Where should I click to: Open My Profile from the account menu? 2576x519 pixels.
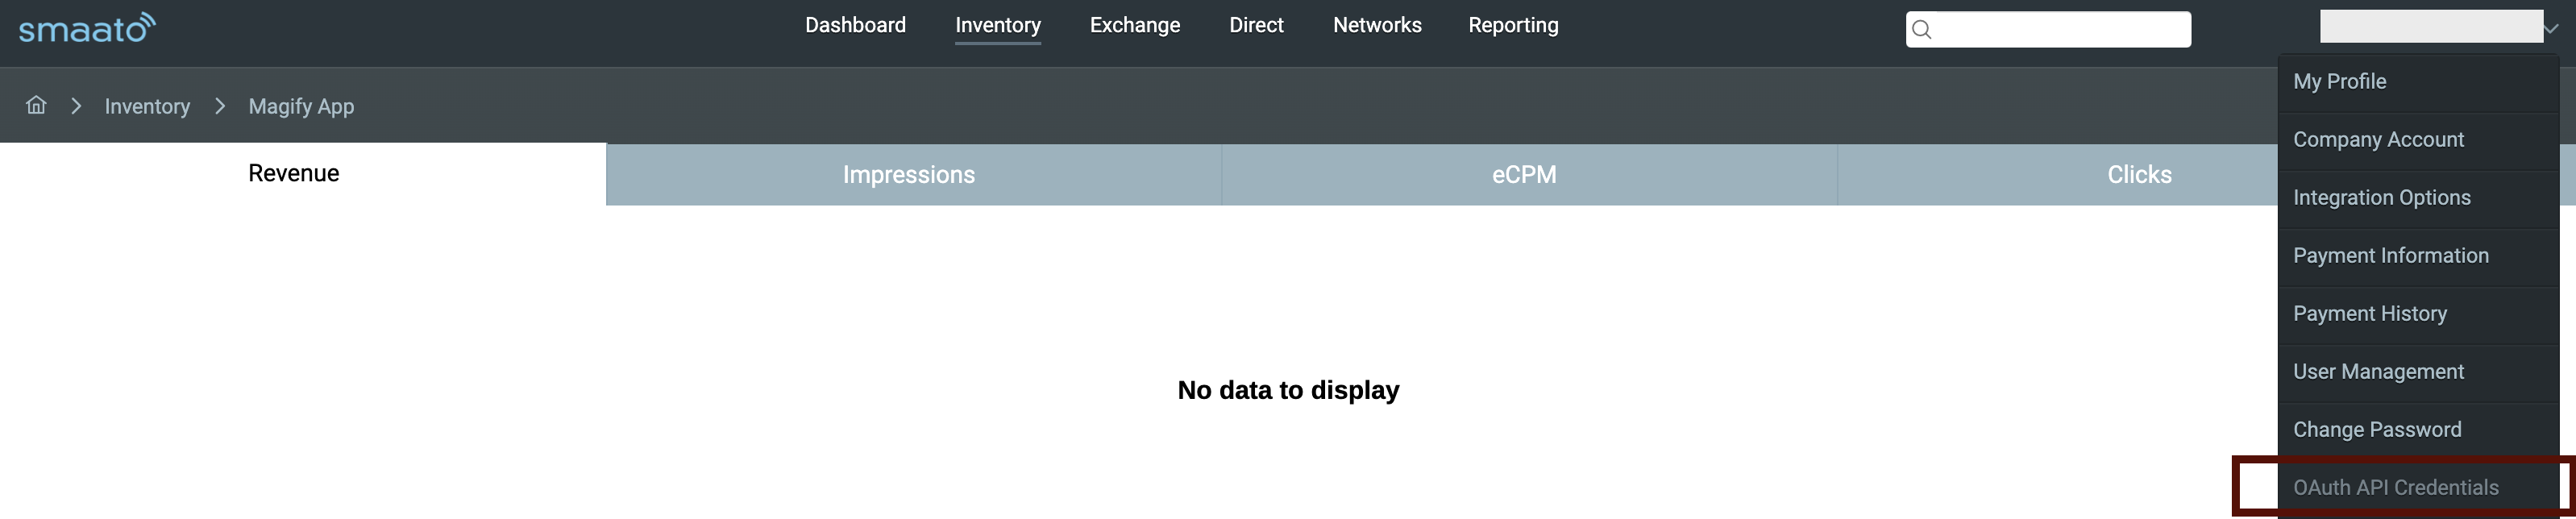point(2339,82)
